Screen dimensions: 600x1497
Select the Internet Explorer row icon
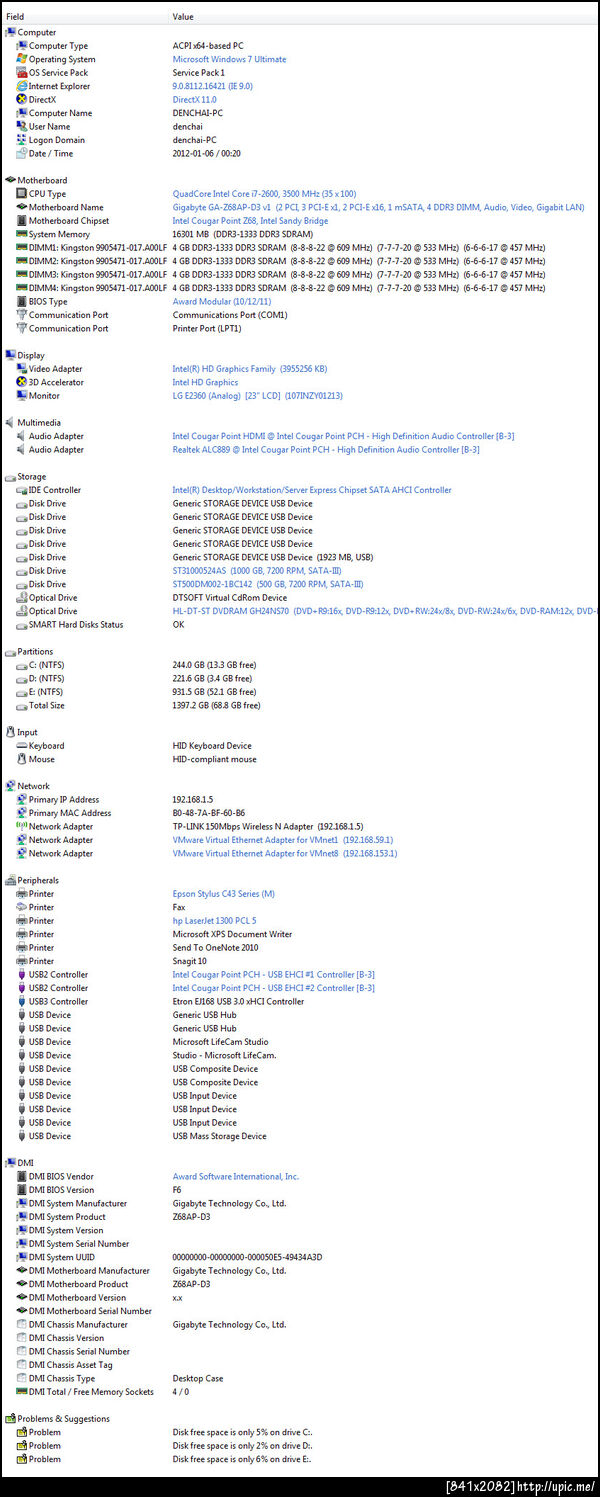pos(21,86)
